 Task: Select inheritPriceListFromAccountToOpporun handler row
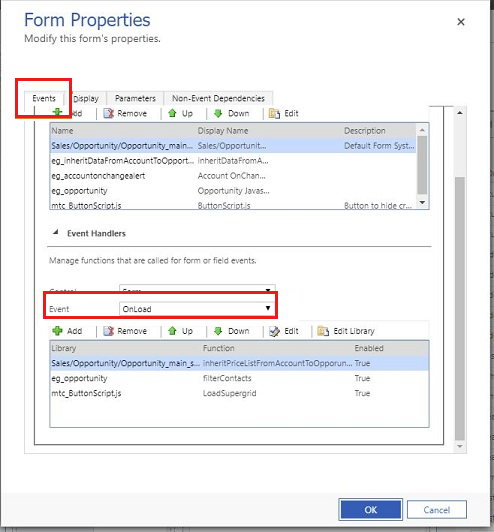pyautogui.click(x=239, y=363)
